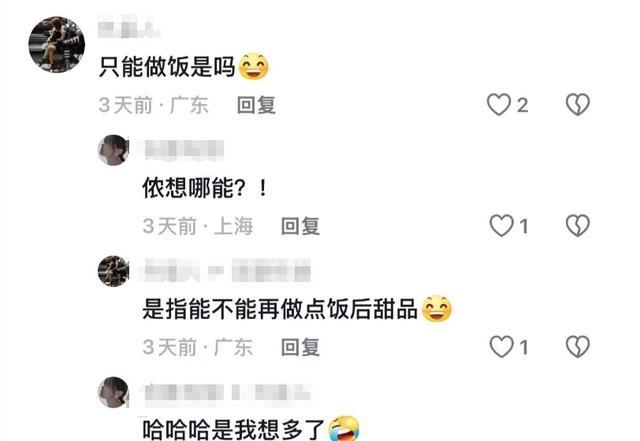Like the reply 侬想哪能?!
Viewport: 640px width, 441px height.
(x=501, y=226)
